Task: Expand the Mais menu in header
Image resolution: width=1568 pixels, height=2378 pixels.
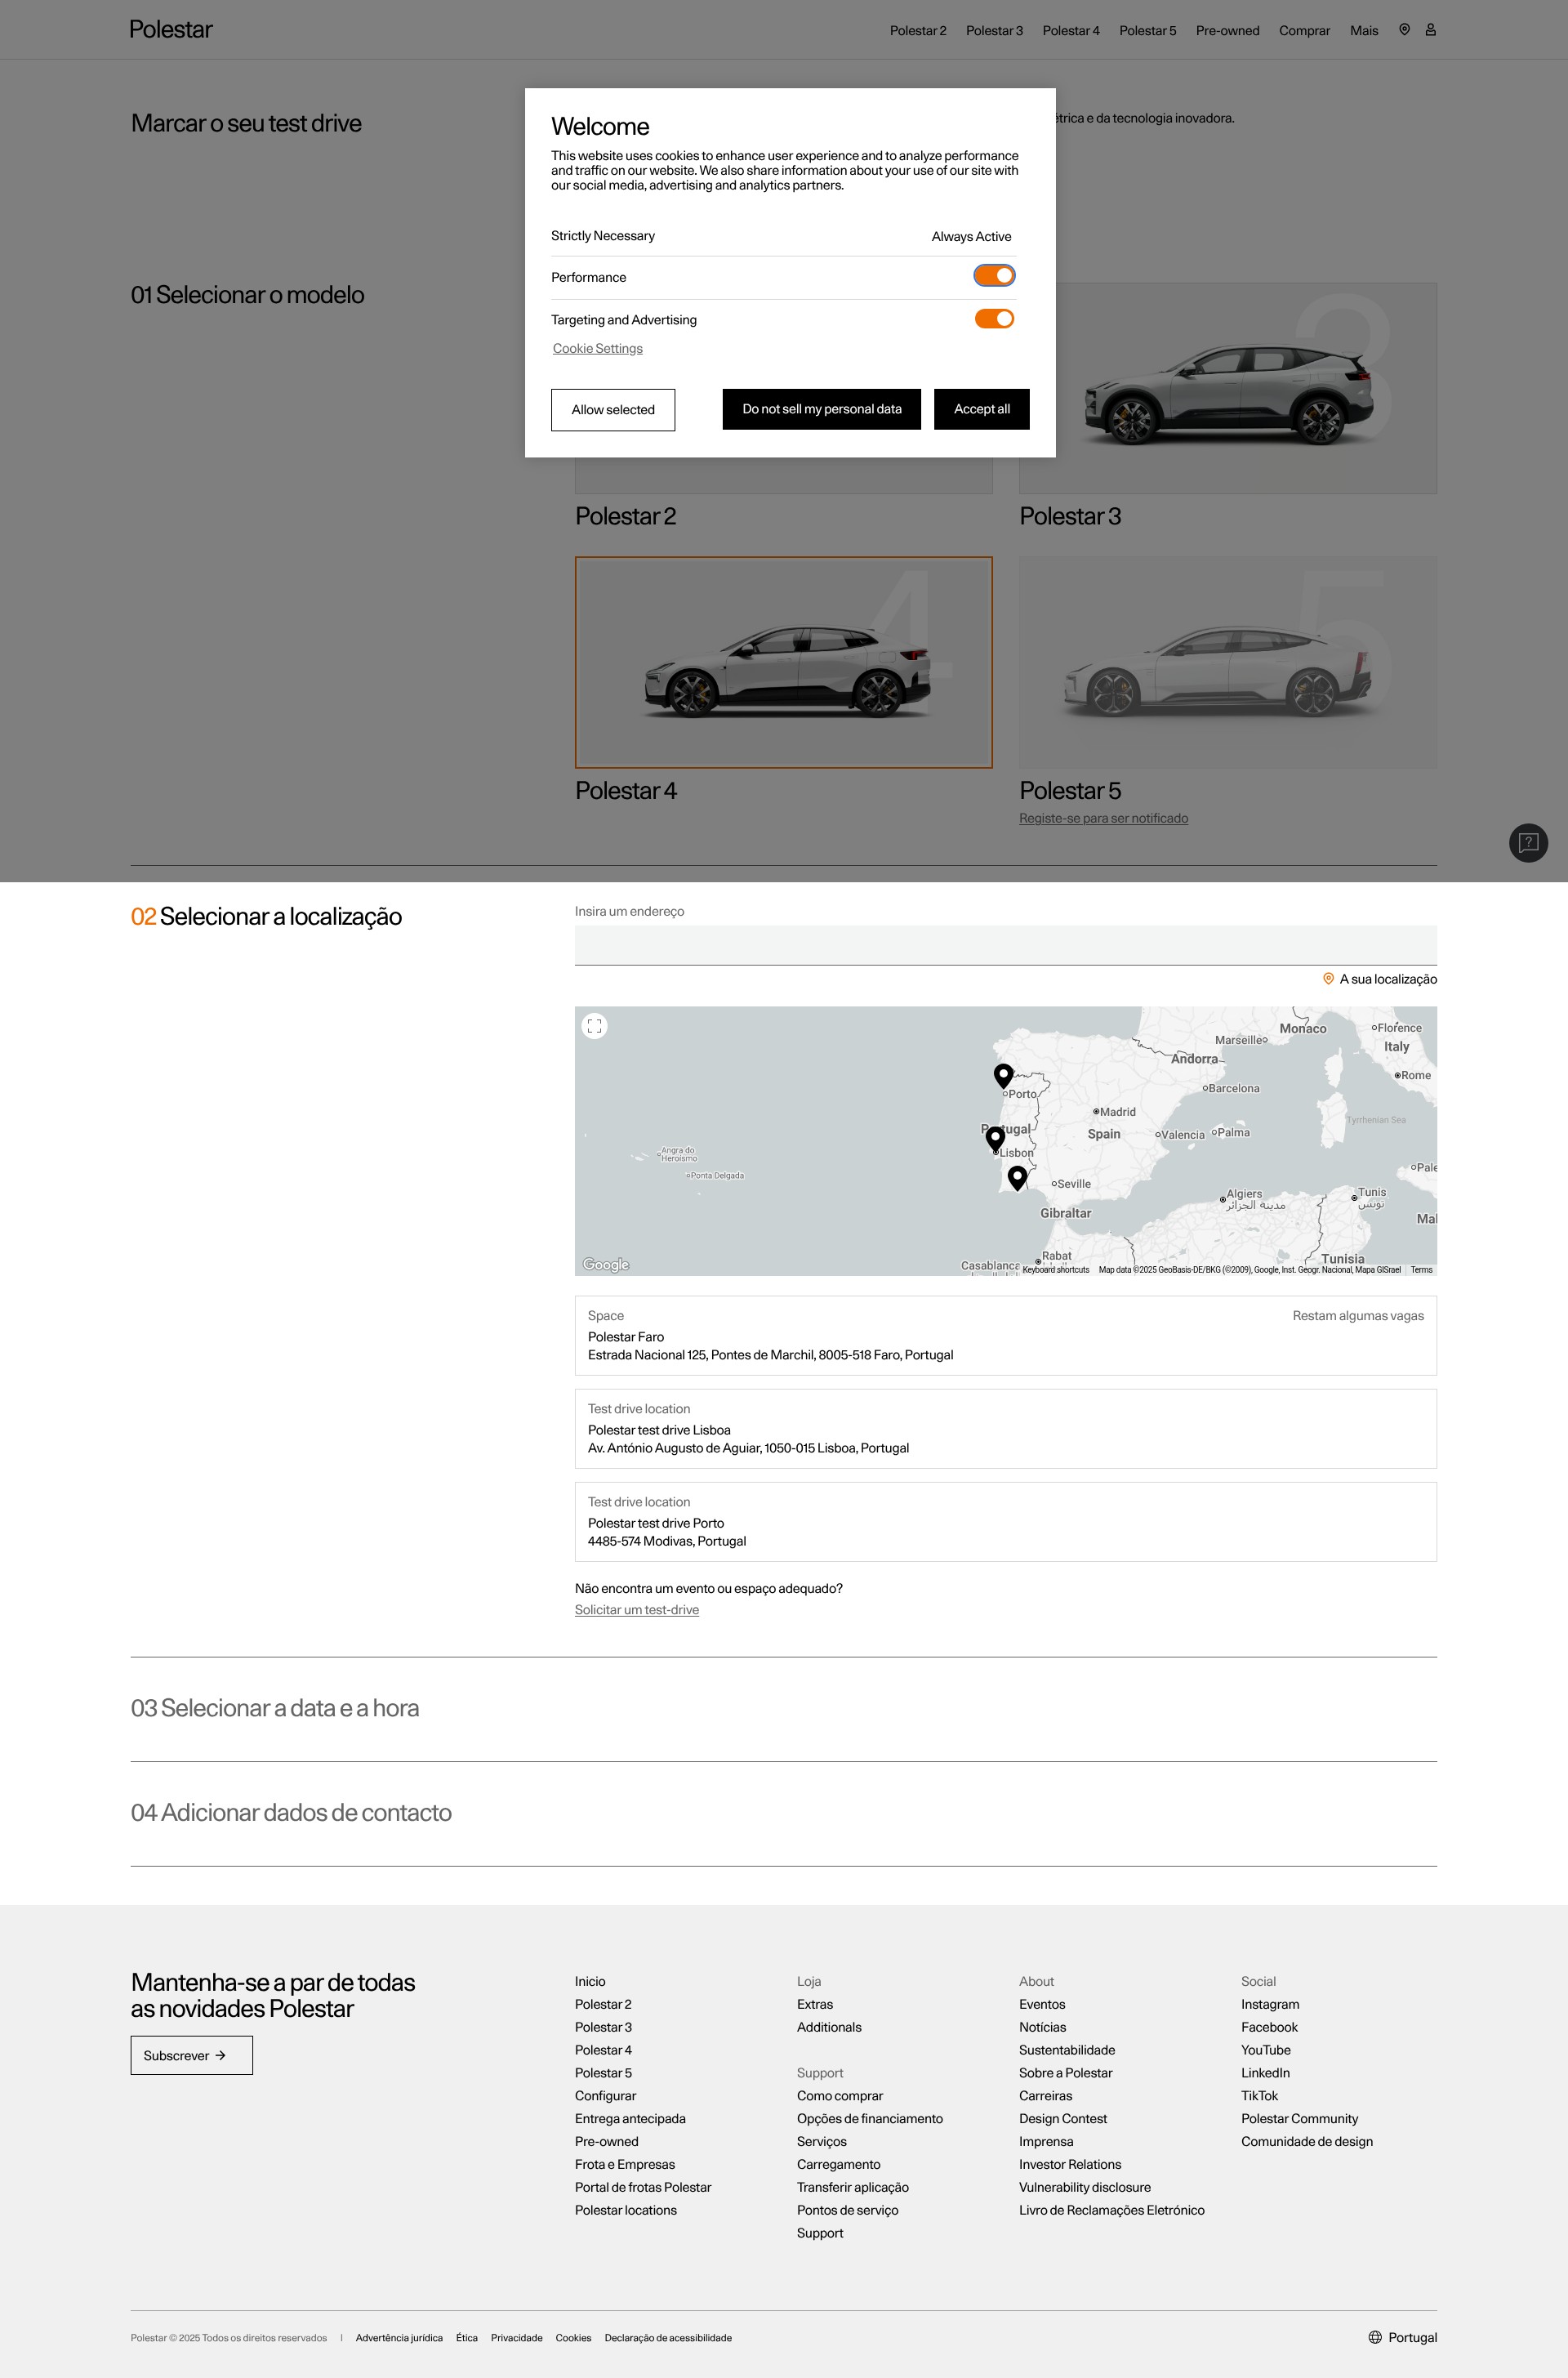Action: click(1364, 31)
